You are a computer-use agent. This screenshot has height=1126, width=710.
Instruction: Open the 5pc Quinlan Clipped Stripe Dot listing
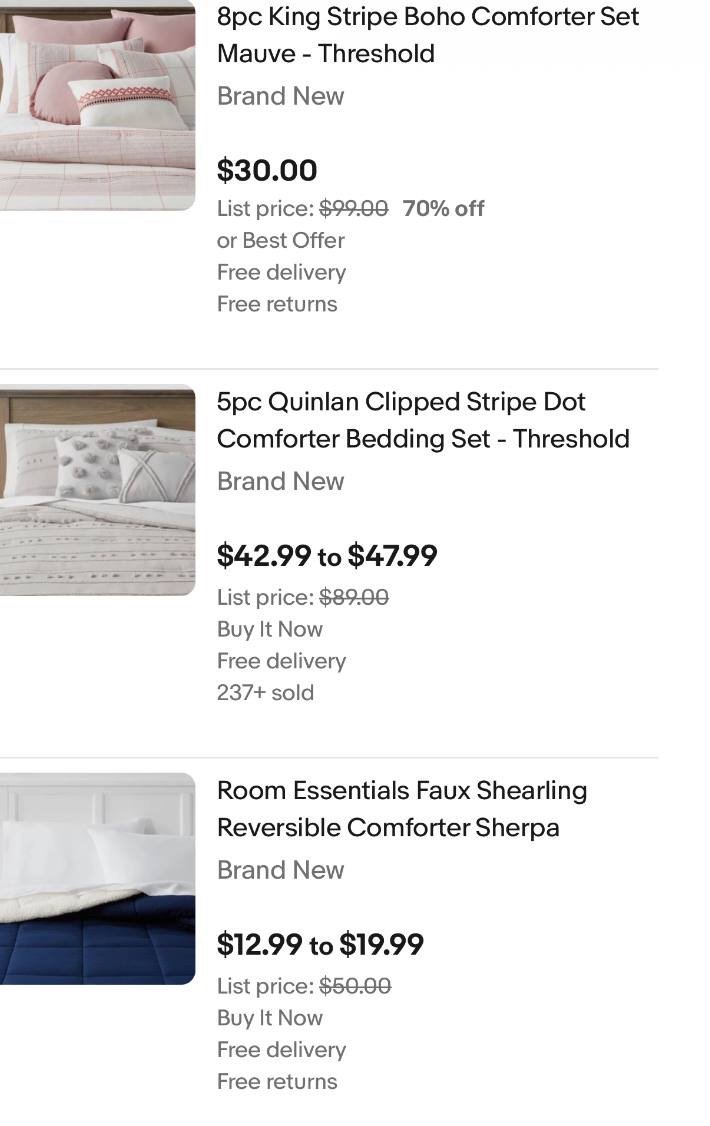tap(422, 420)
